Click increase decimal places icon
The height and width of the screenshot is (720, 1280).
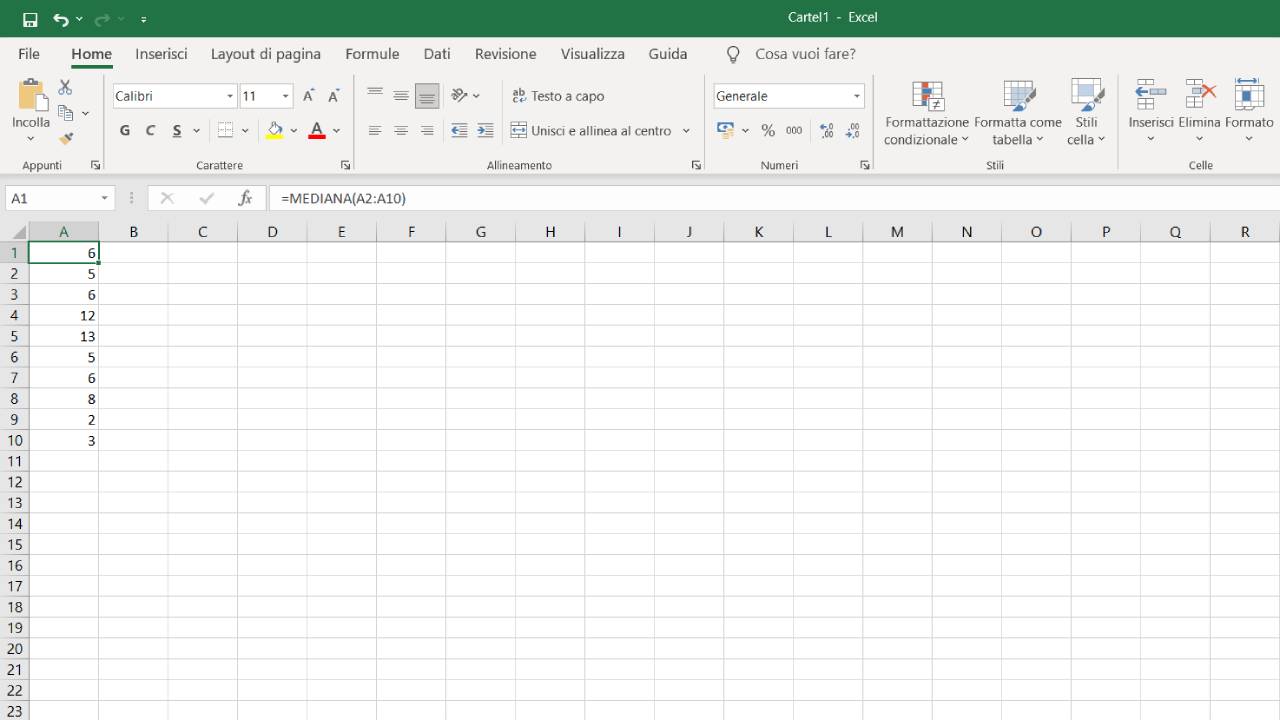(x=827, y=130)
